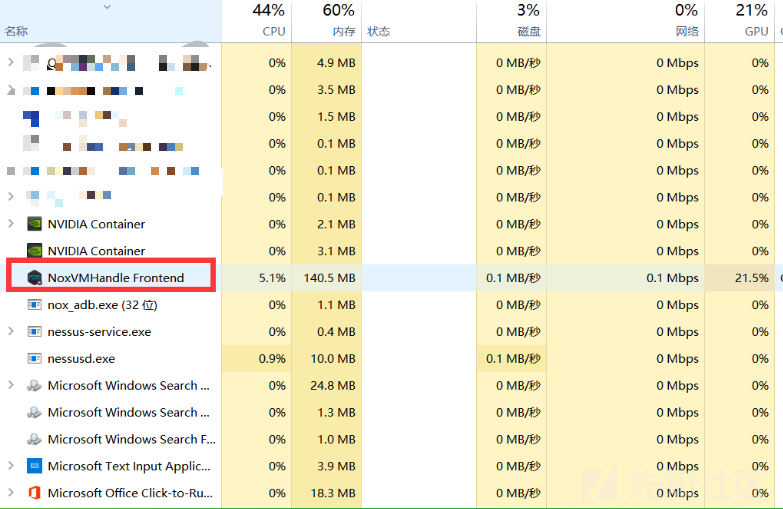
Task: Expand the Microsoft Text Input Application group
Action: (x=11, y=466)
